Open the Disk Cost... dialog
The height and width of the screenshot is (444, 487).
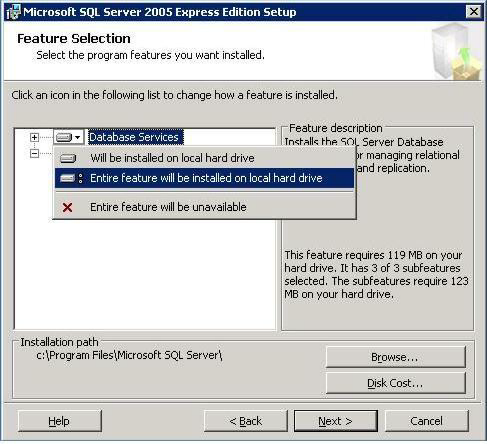395,383
